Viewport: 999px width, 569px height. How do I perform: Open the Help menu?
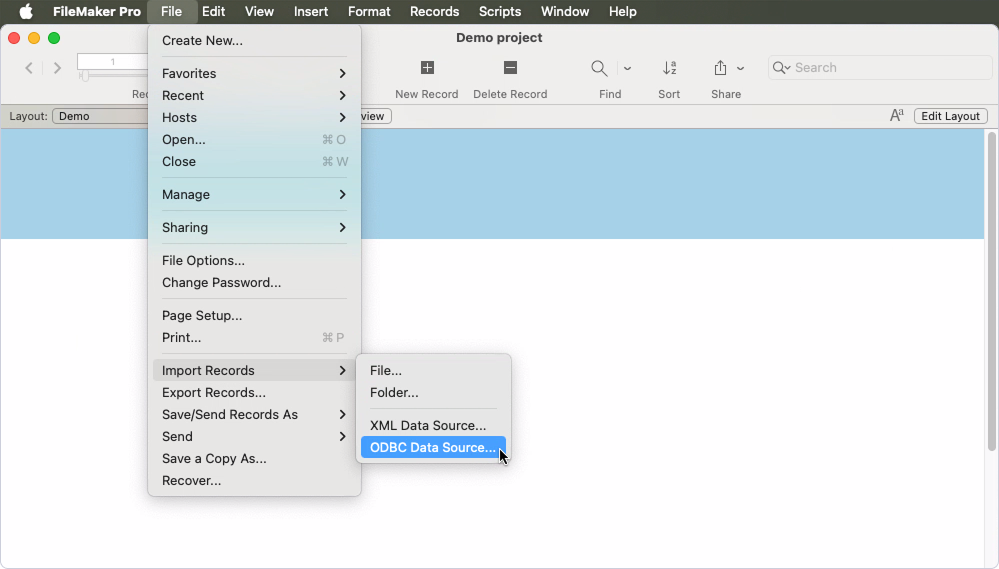pos(622,11)
